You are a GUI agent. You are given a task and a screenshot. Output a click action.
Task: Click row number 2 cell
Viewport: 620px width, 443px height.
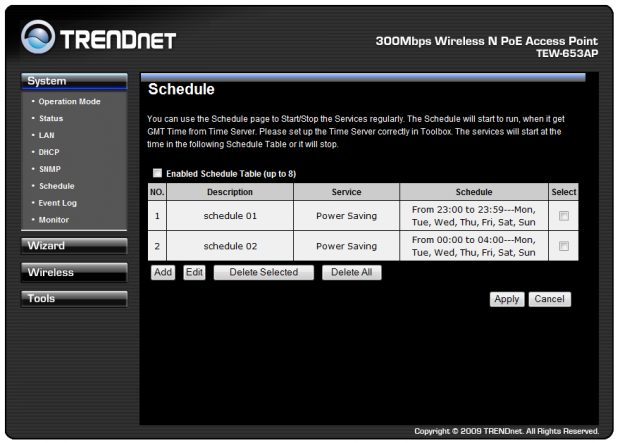point(157,246)
